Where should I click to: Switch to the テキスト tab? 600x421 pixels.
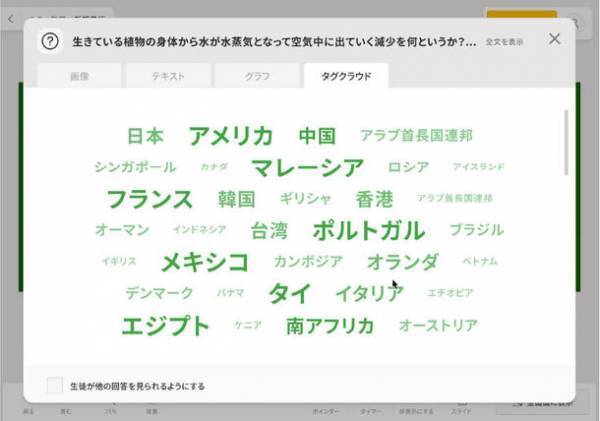pyautogui.click(x=168, y=76)
